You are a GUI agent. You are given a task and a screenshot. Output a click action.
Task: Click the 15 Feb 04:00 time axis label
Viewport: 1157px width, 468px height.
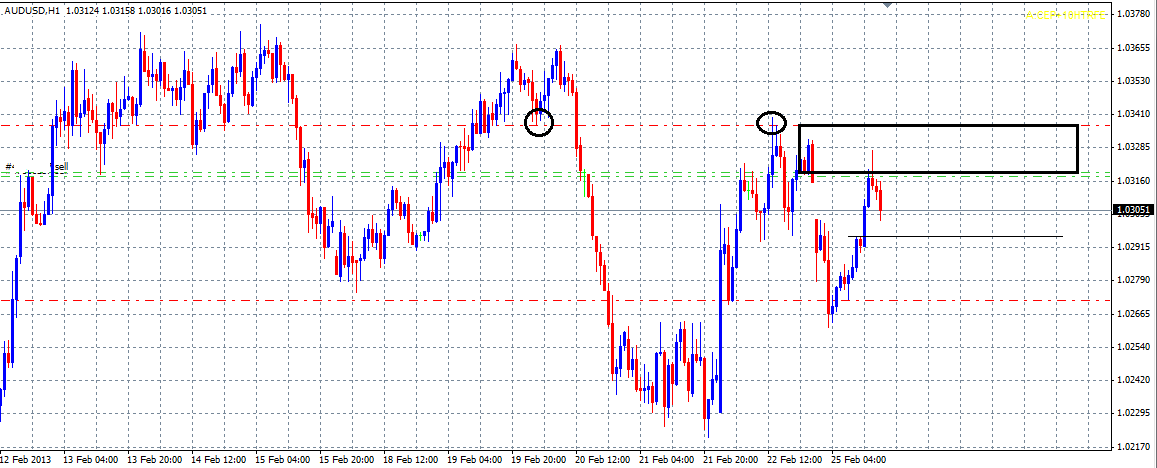coord(282,460)
